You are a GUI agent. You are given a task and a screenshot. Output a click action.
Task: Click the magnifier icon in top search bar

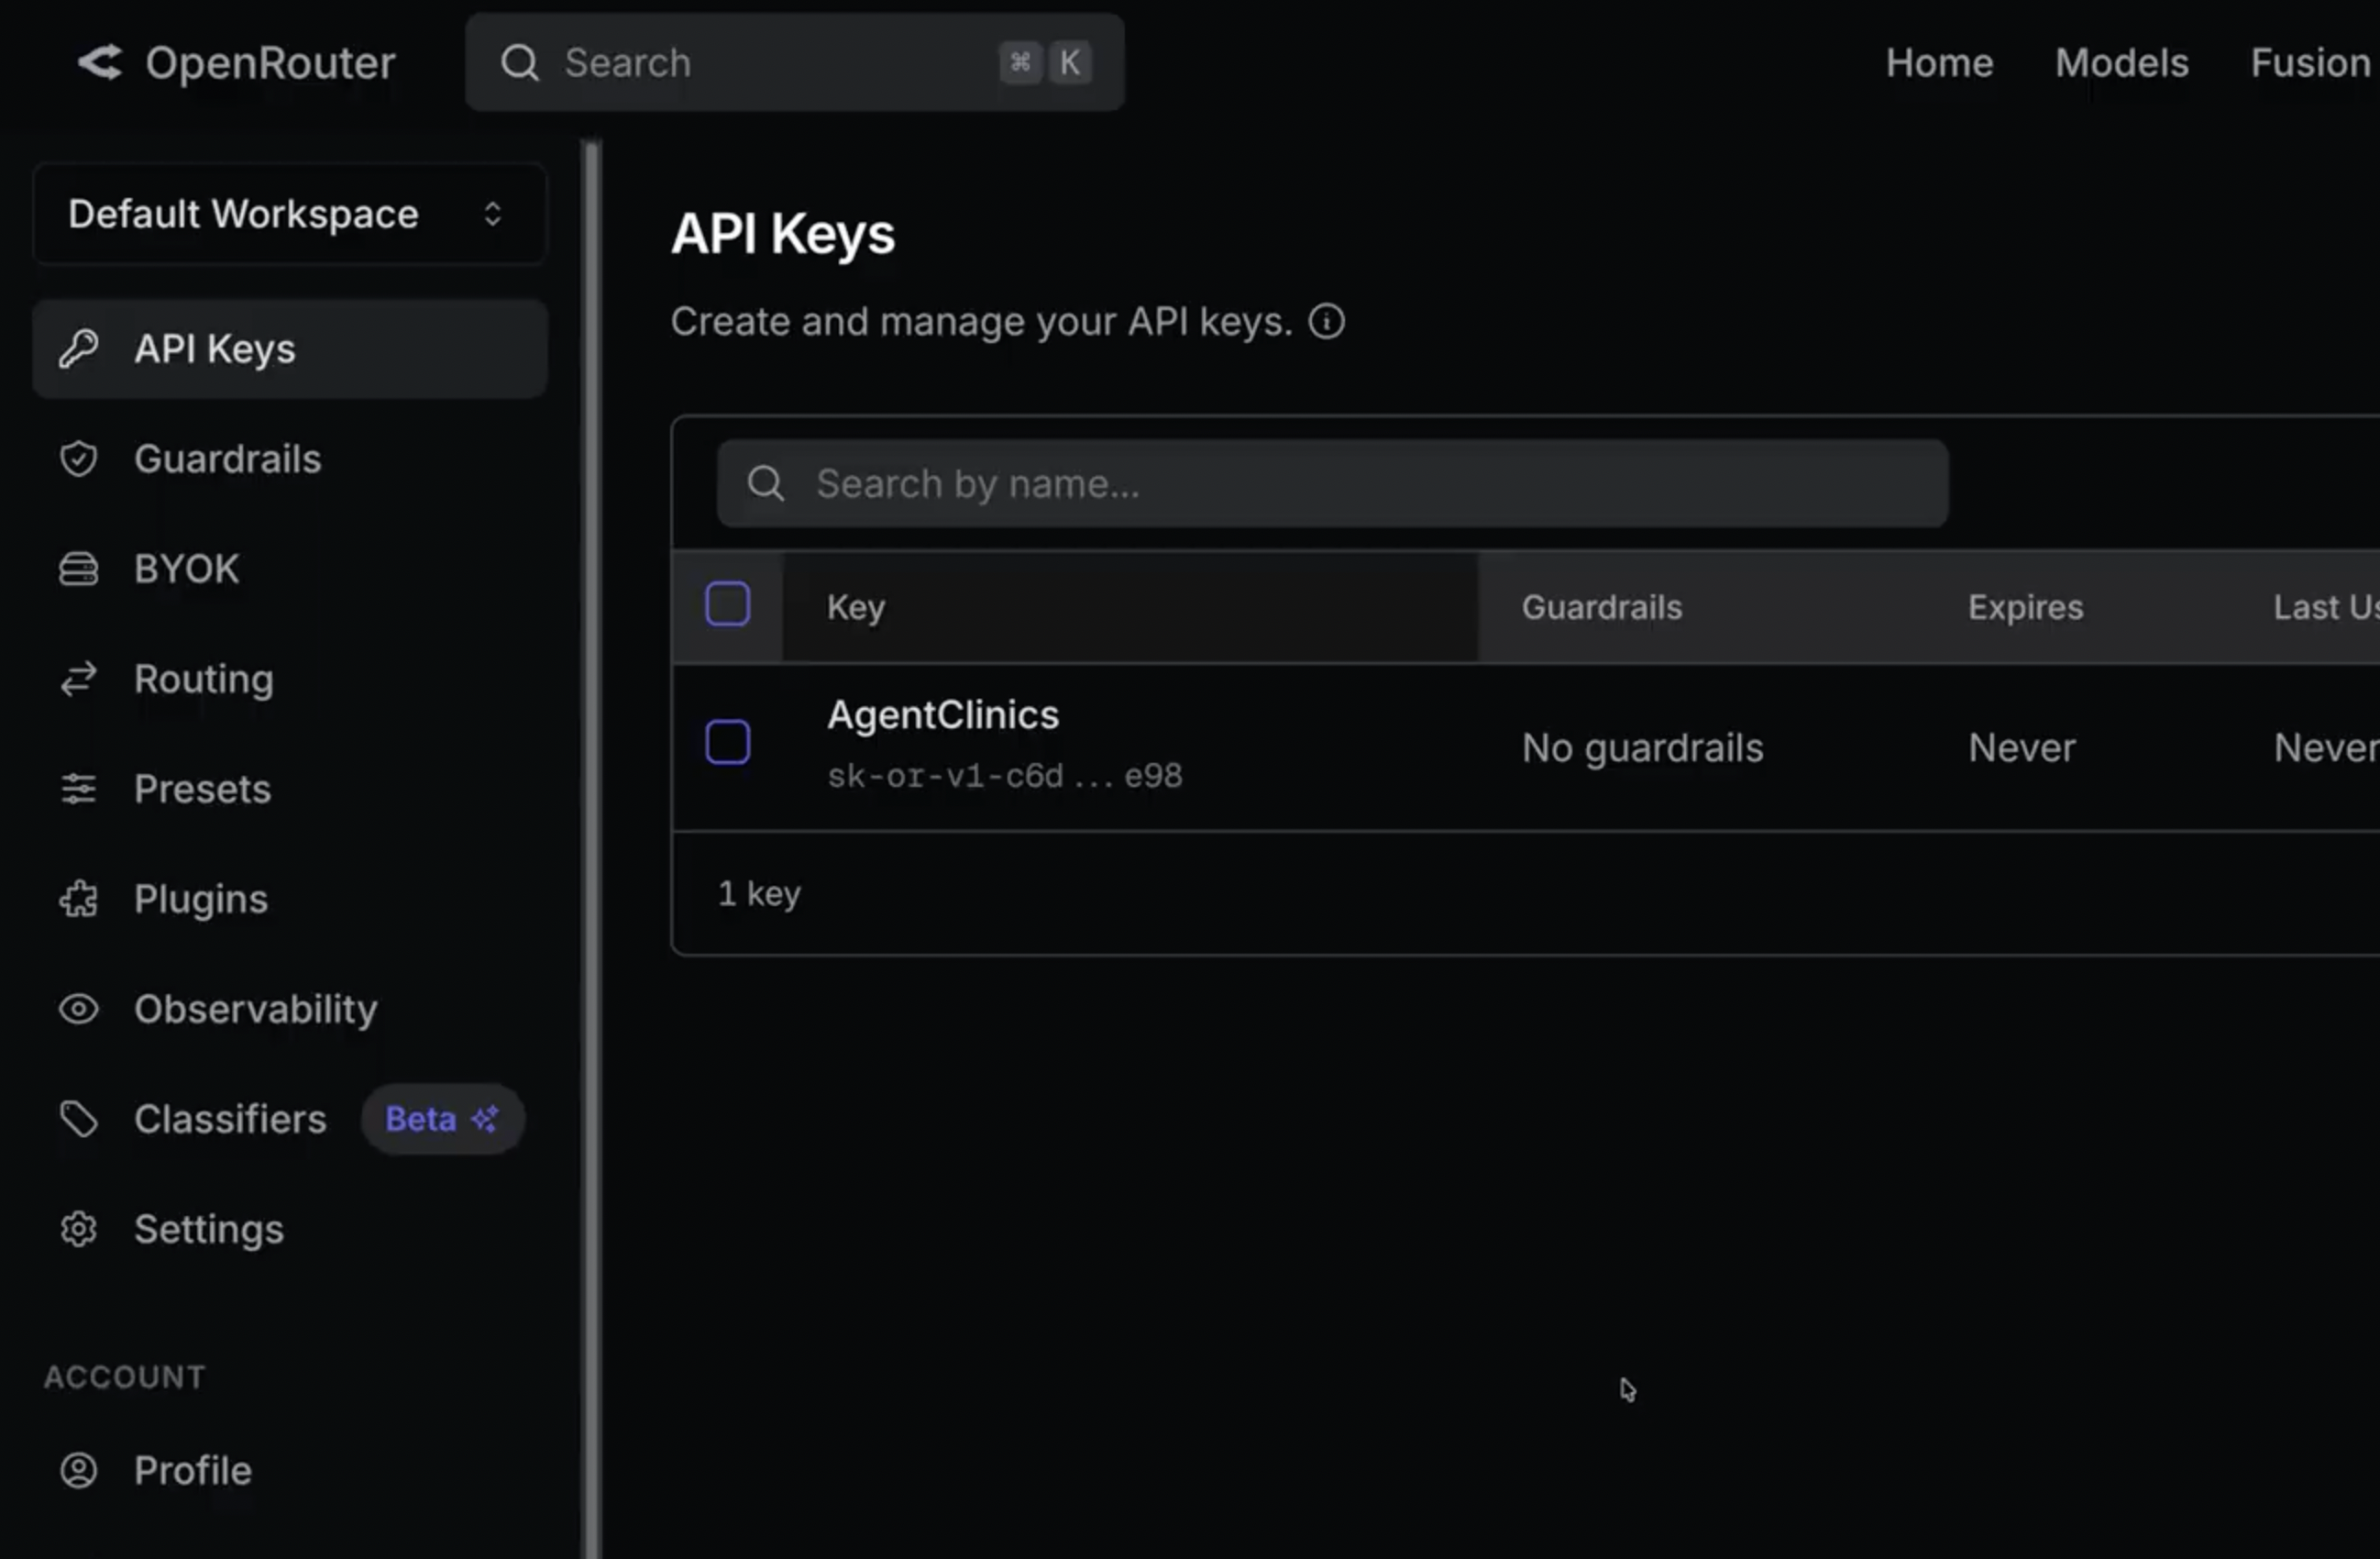[x=520, y=63]
